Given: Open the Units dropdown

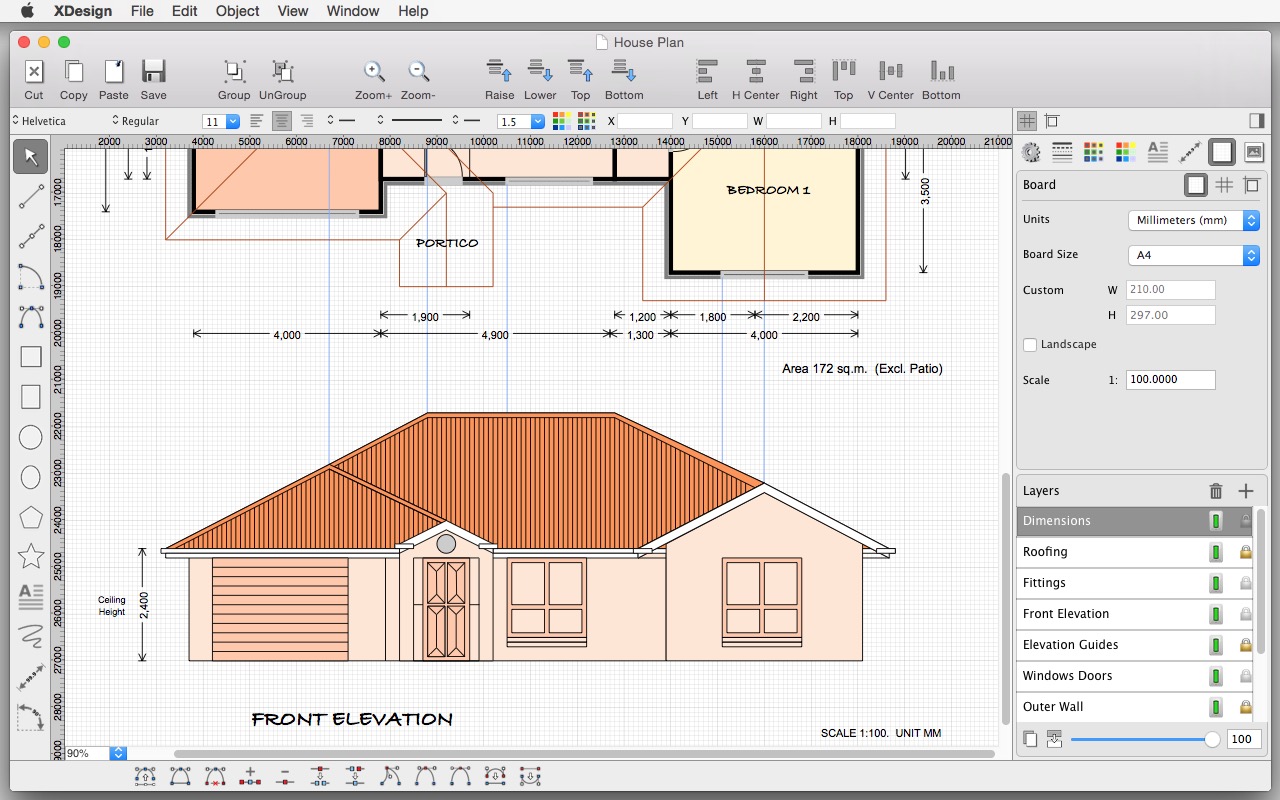Looking at the screenshot, I should (x=1193, y=220).
